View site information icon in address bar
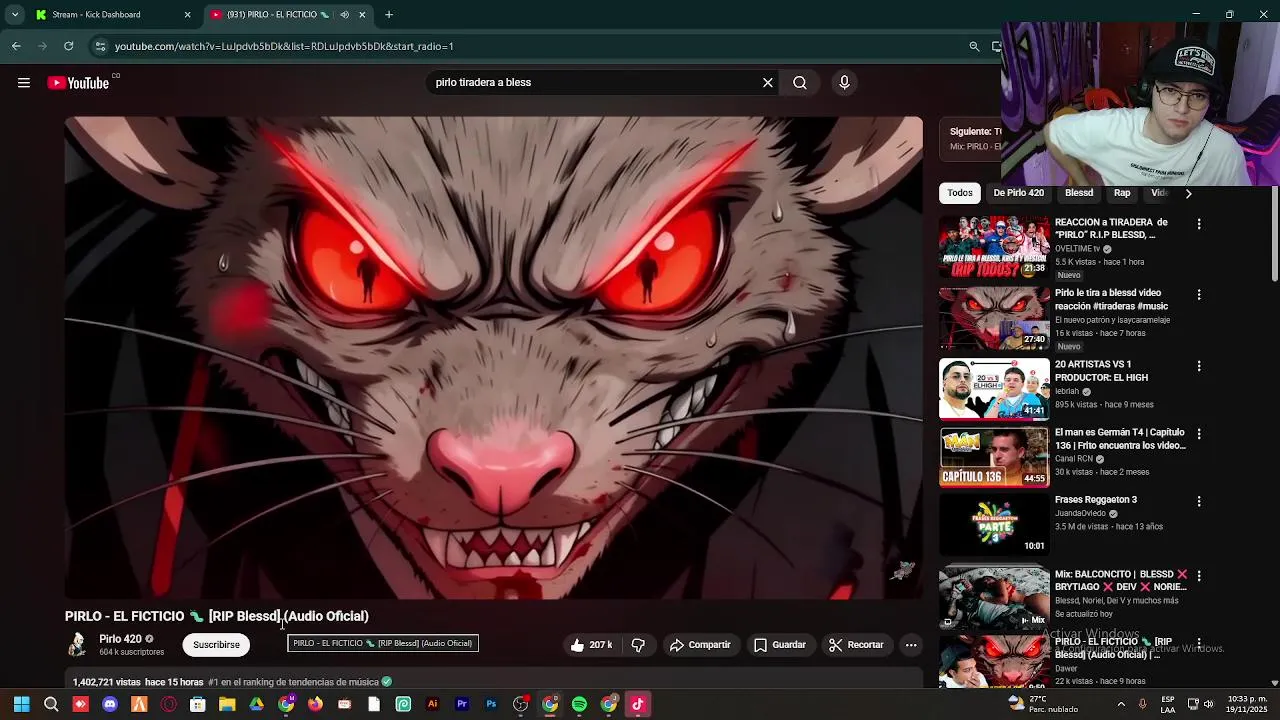1280x720 pixels. (99, 46)
